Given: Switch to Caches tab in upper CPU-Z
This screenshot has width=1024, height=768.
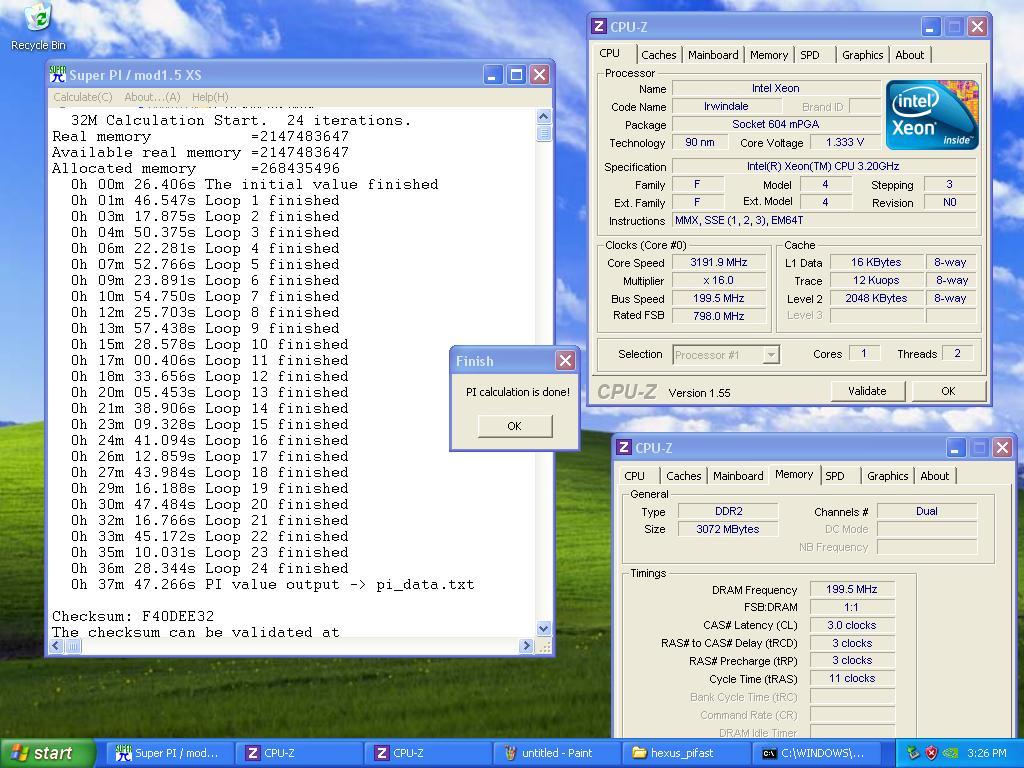Looking at the screenshot, I should (658, 55).
